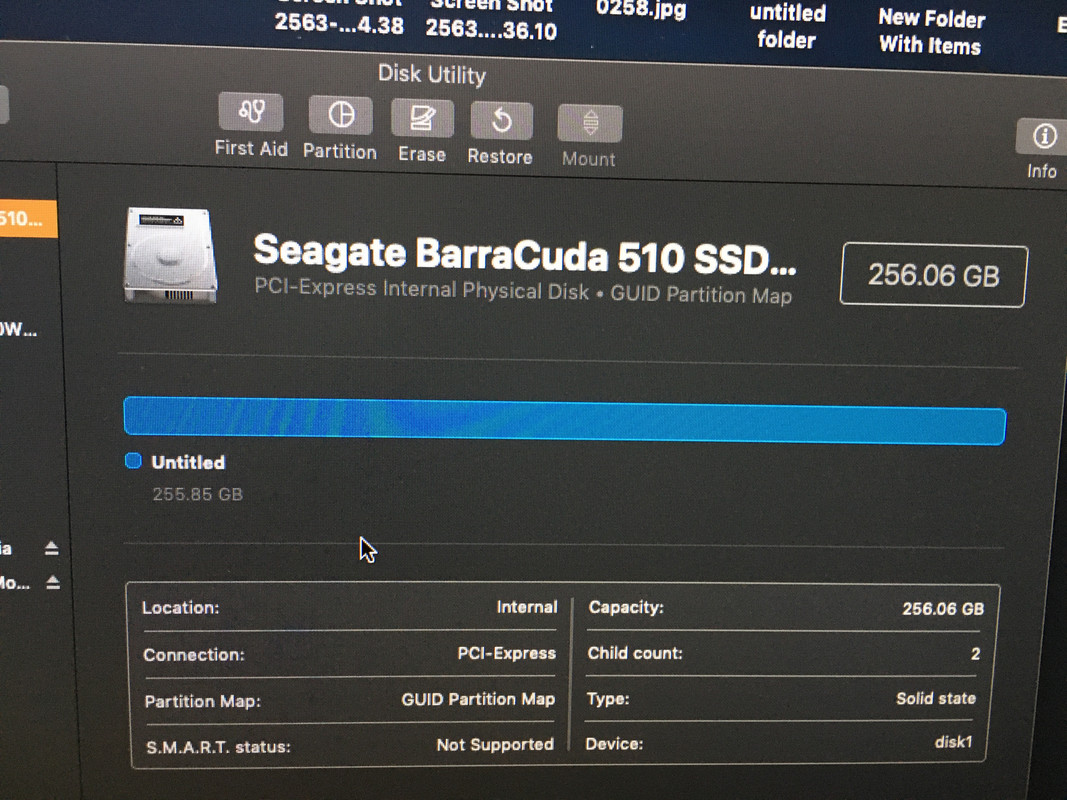Select the 0258.jpg desktop file
1067x800 pixels.
tap(641, 10)
